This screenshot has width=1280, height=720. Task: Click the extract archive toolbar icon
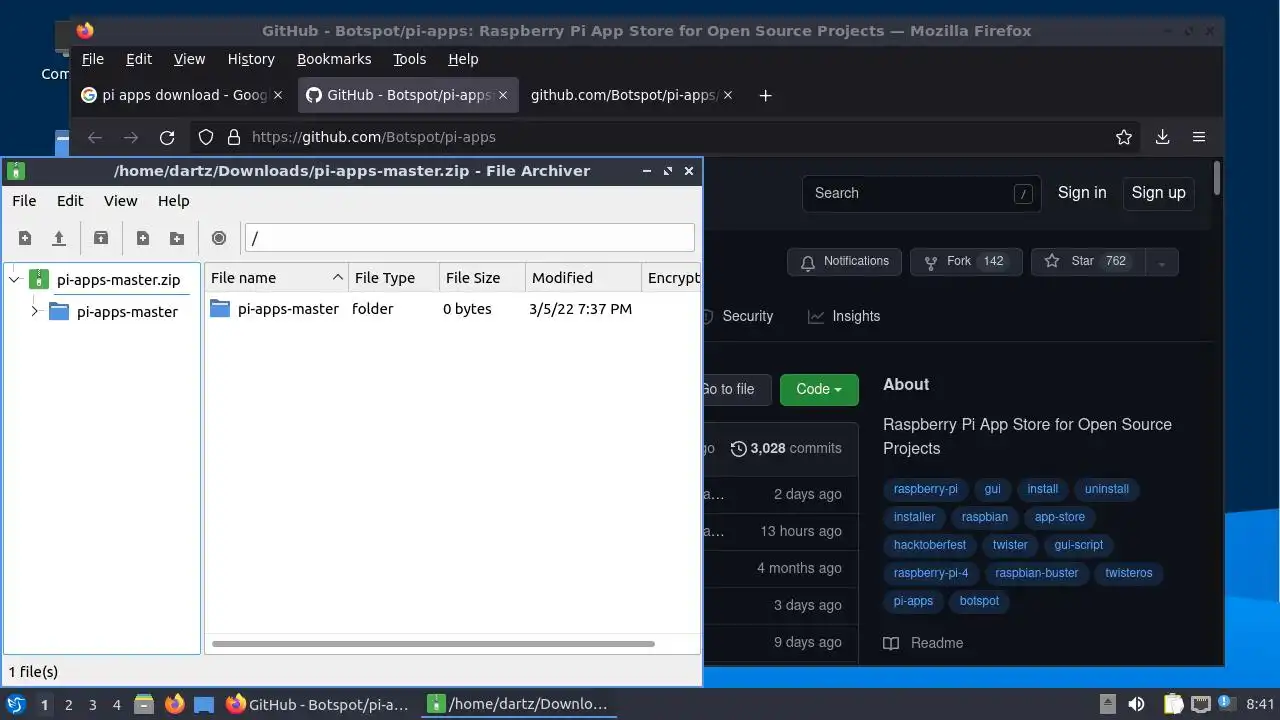click(x=101, y=238)
